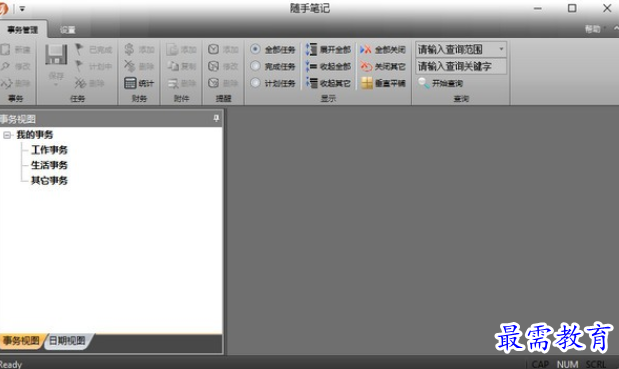This screenshot has height=369, width=619.
Task: Click 删除 icon in 附件 group
Action: tap(173, 83)
